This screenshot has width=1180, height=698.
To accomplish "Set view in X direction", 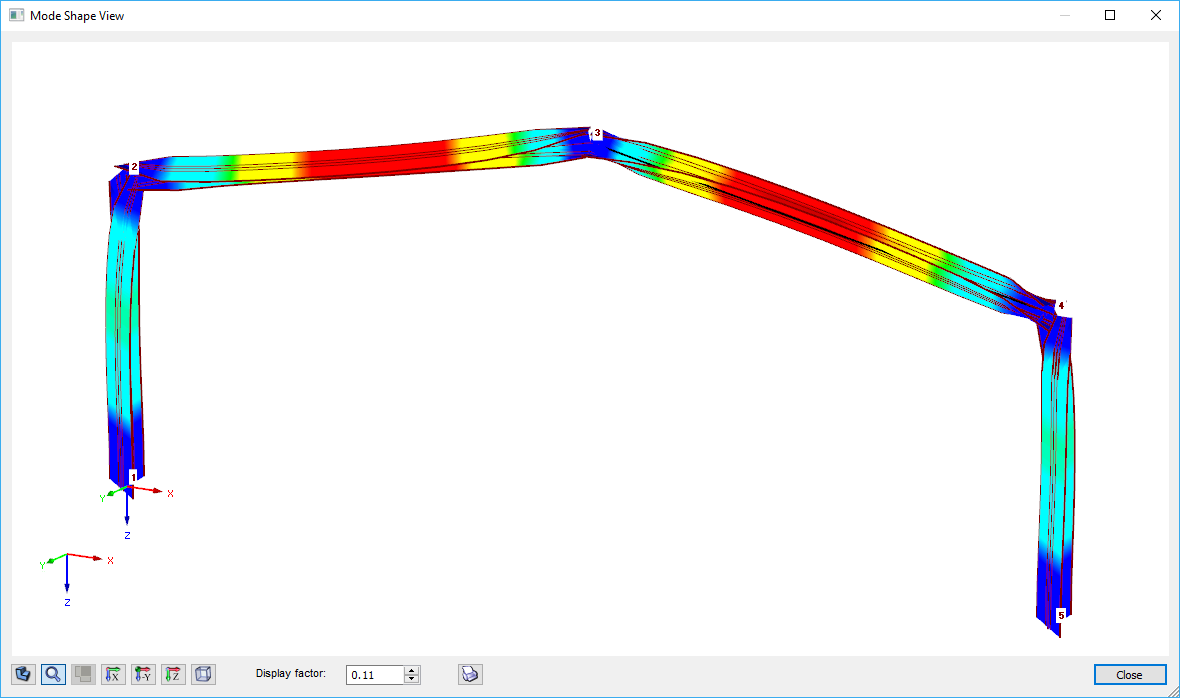I will pos(114,674).
